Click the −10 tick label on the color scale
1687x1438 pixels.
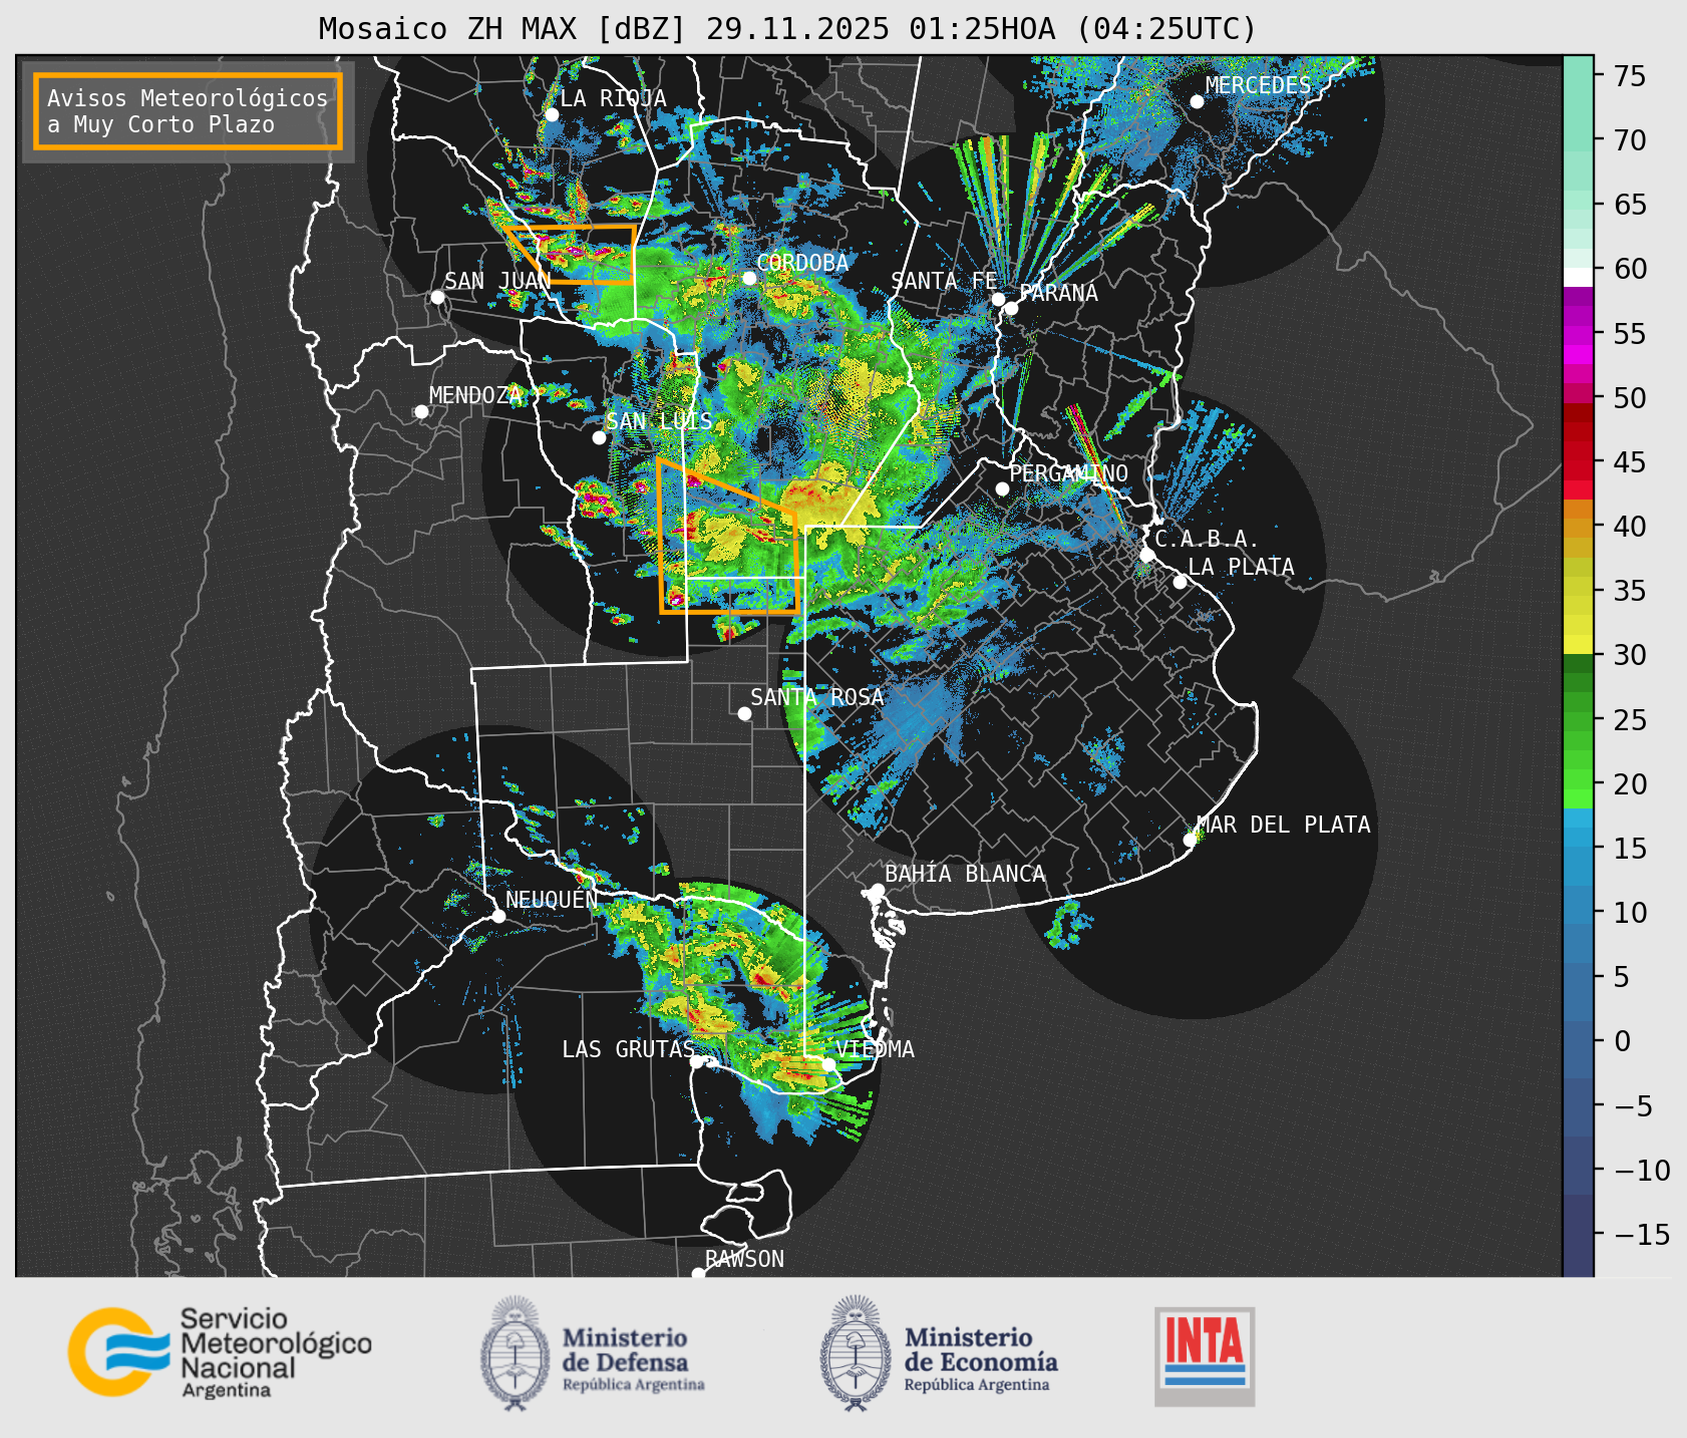tap(1641, 1170)
